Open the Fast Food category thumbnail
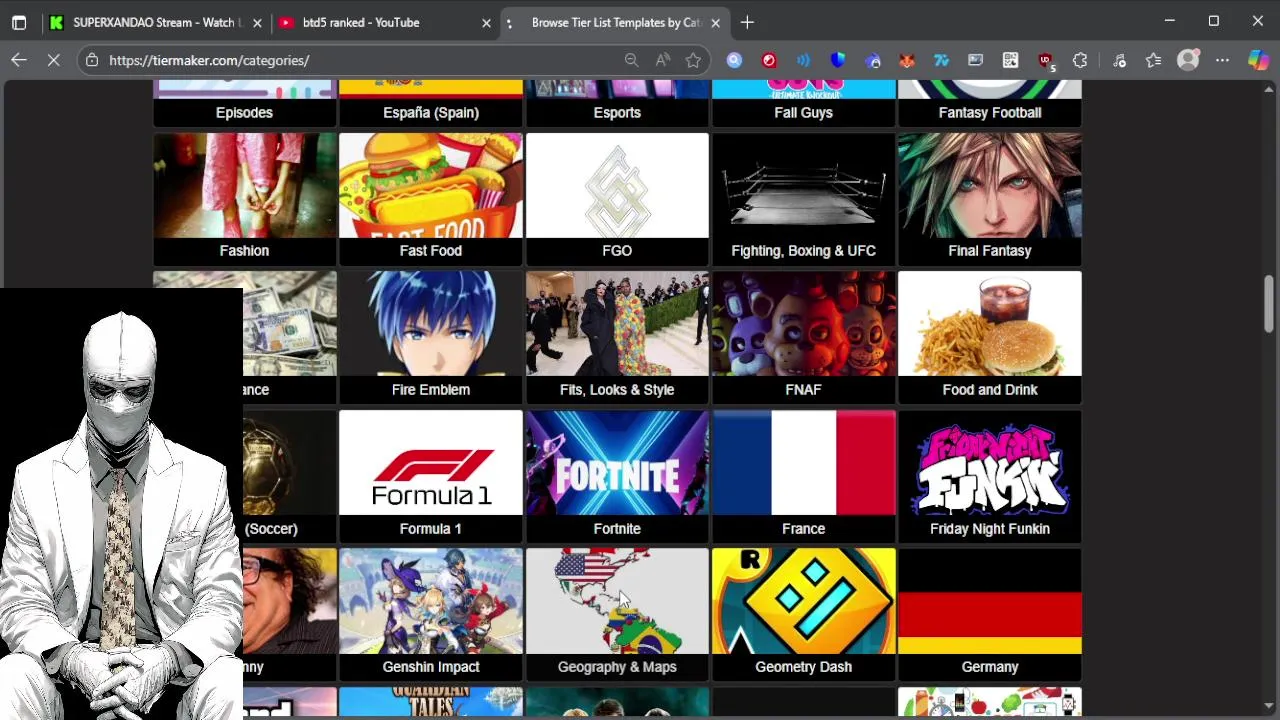Viewport: 1280px width, 720px height. [x=431, y=186]
